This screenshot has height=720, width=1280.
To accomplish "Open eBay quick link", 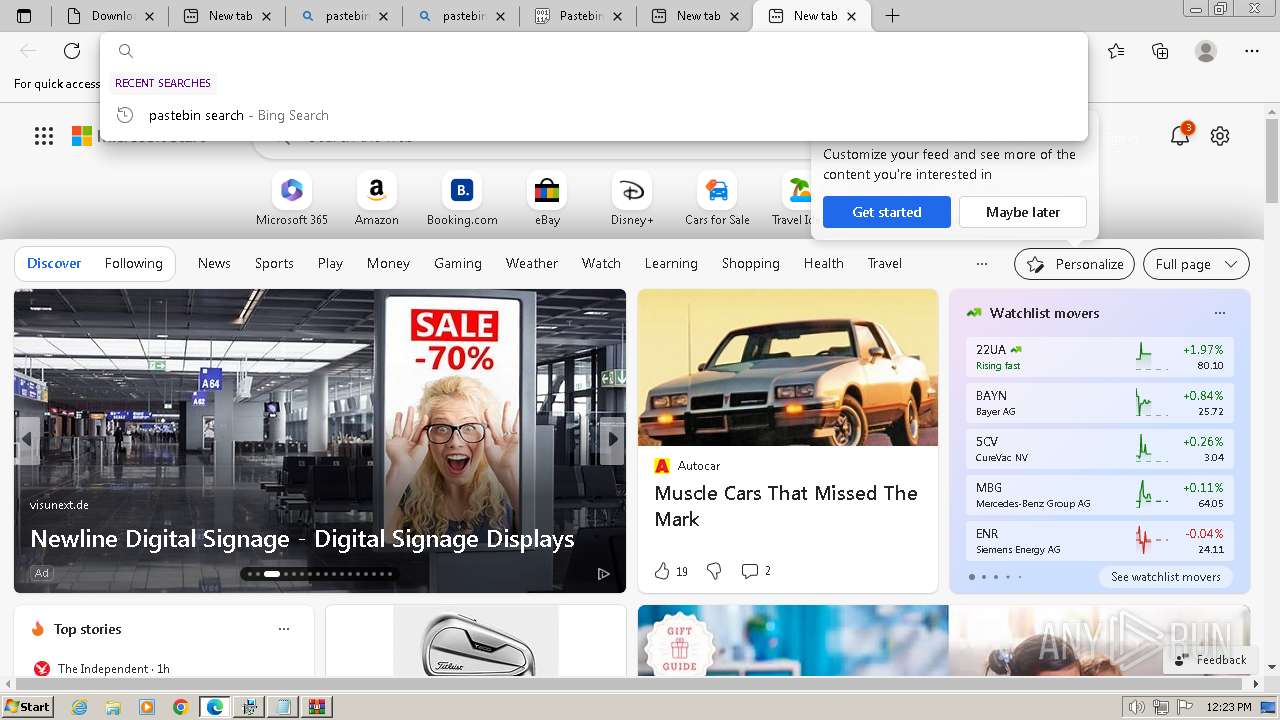I will [547, 199].
